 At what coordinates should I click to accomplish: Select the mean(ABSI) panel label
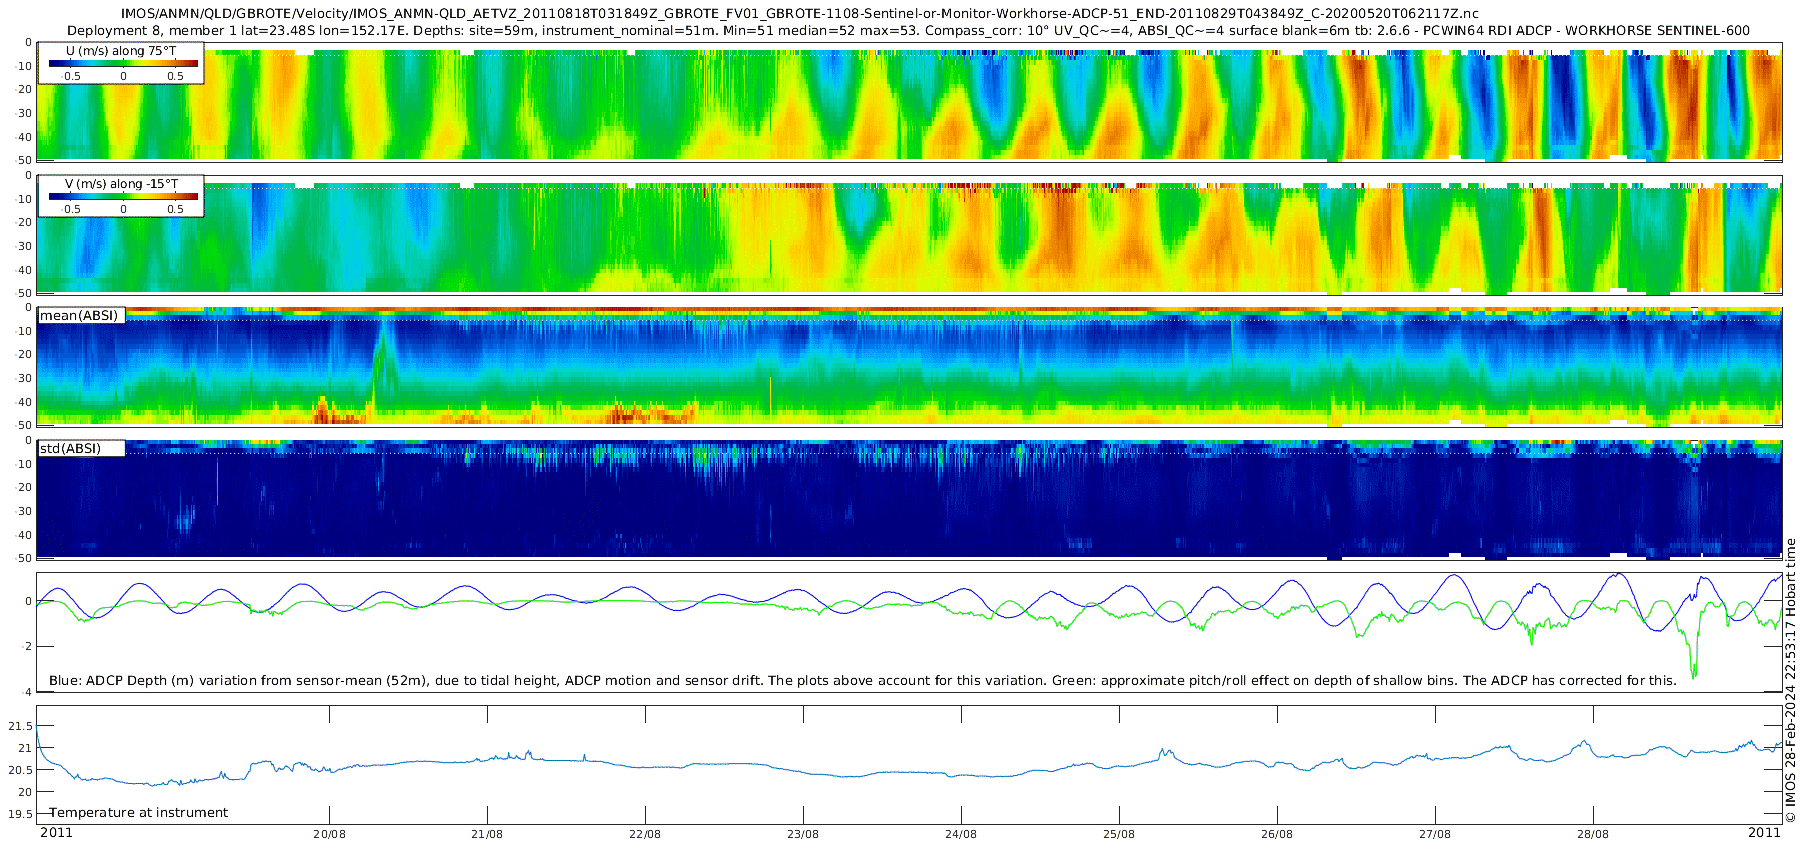click(79, 315)
